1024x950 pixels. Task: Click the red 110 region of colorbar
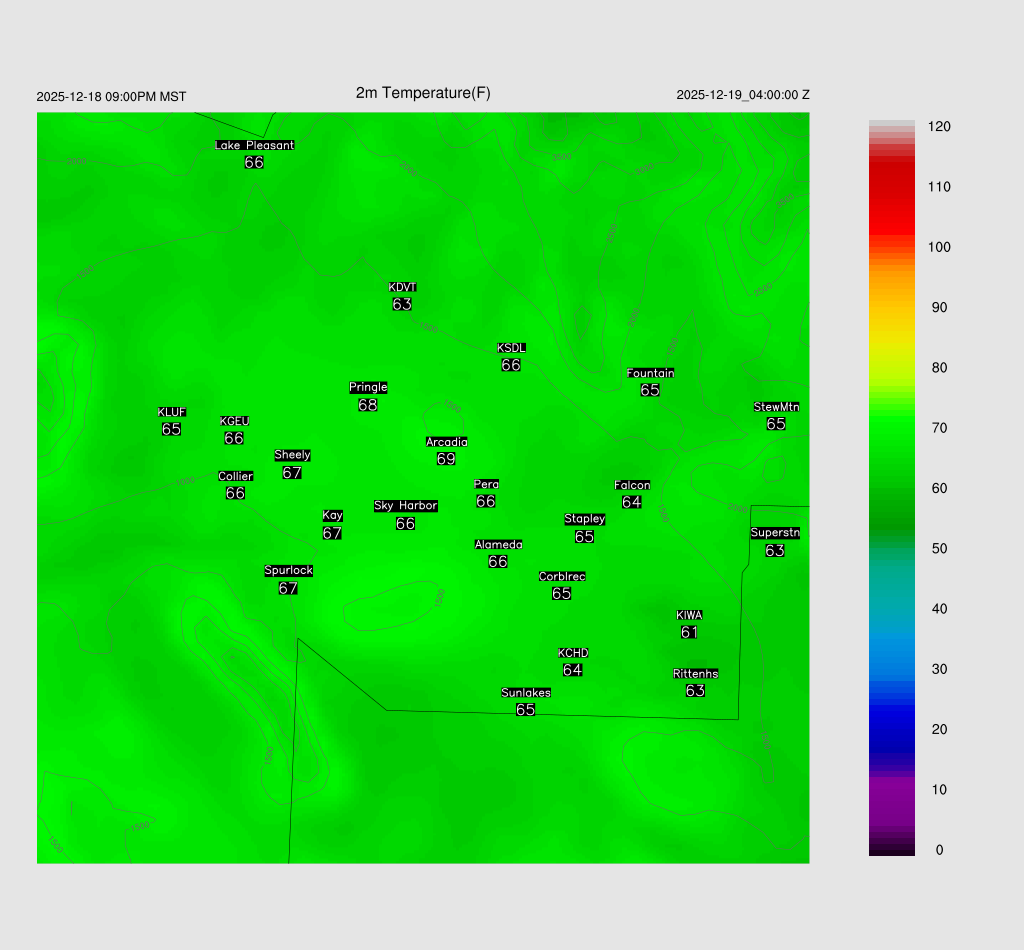tap(891, 188)
